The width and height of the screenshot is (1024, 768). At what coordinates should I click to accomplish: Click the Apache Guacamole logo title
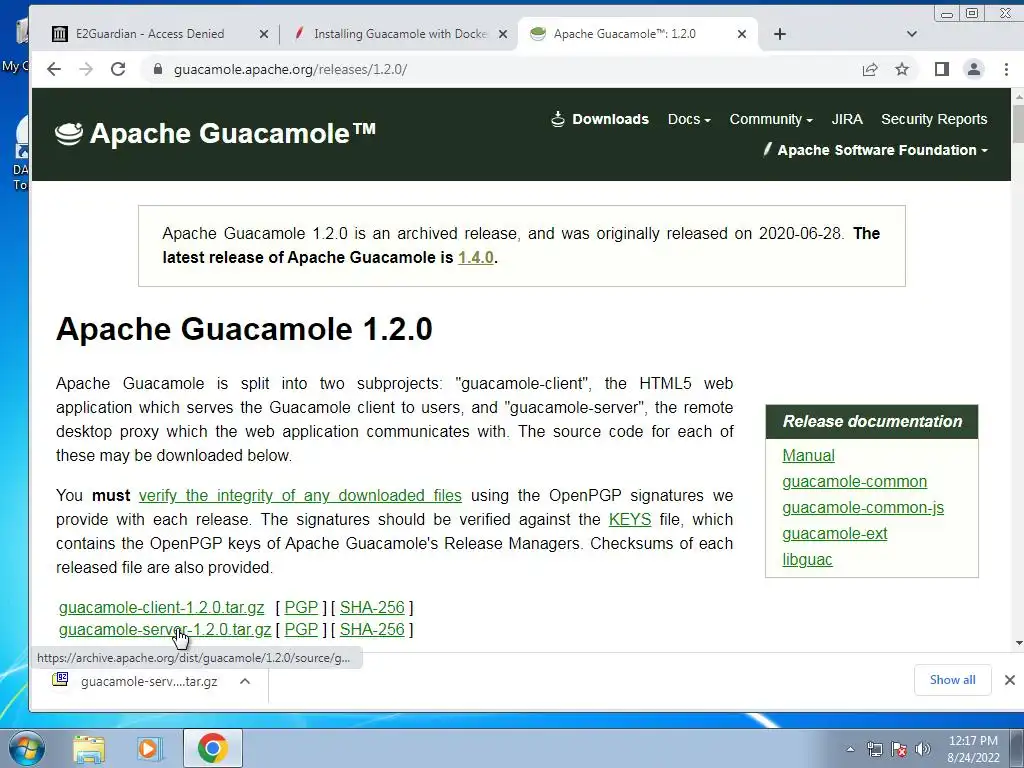(x=216, y=133)
